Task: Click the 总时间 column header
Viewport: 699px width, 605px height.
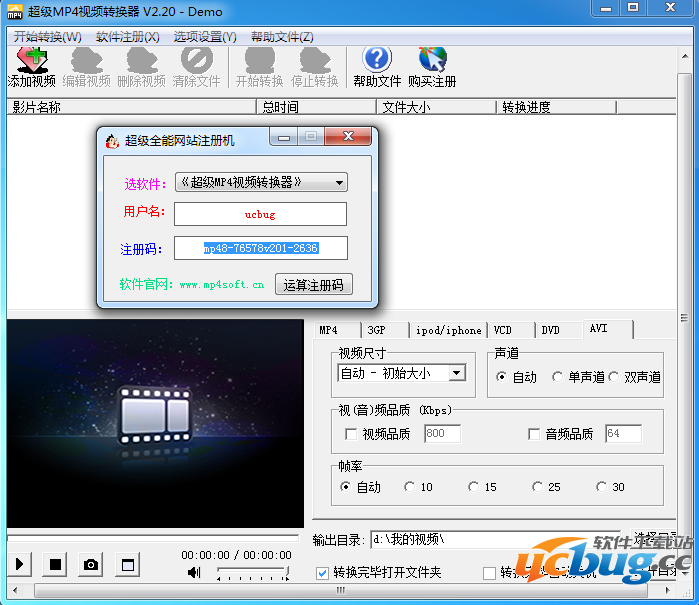Action: pos(317,107)
